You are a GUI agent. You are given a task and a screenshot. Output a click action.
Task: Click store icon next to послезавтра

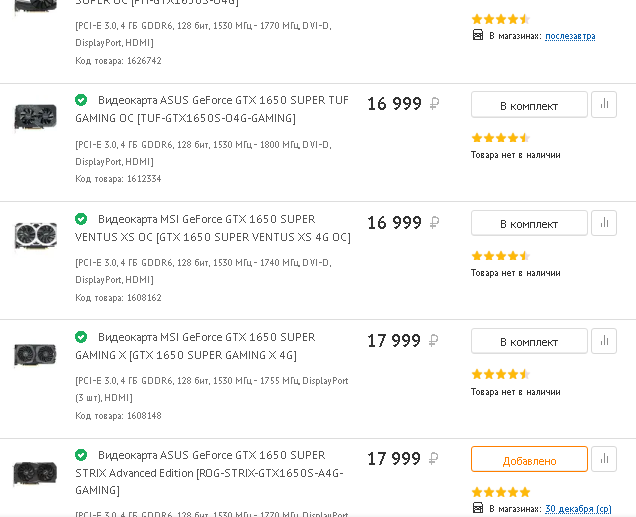[x=478, y=36]
